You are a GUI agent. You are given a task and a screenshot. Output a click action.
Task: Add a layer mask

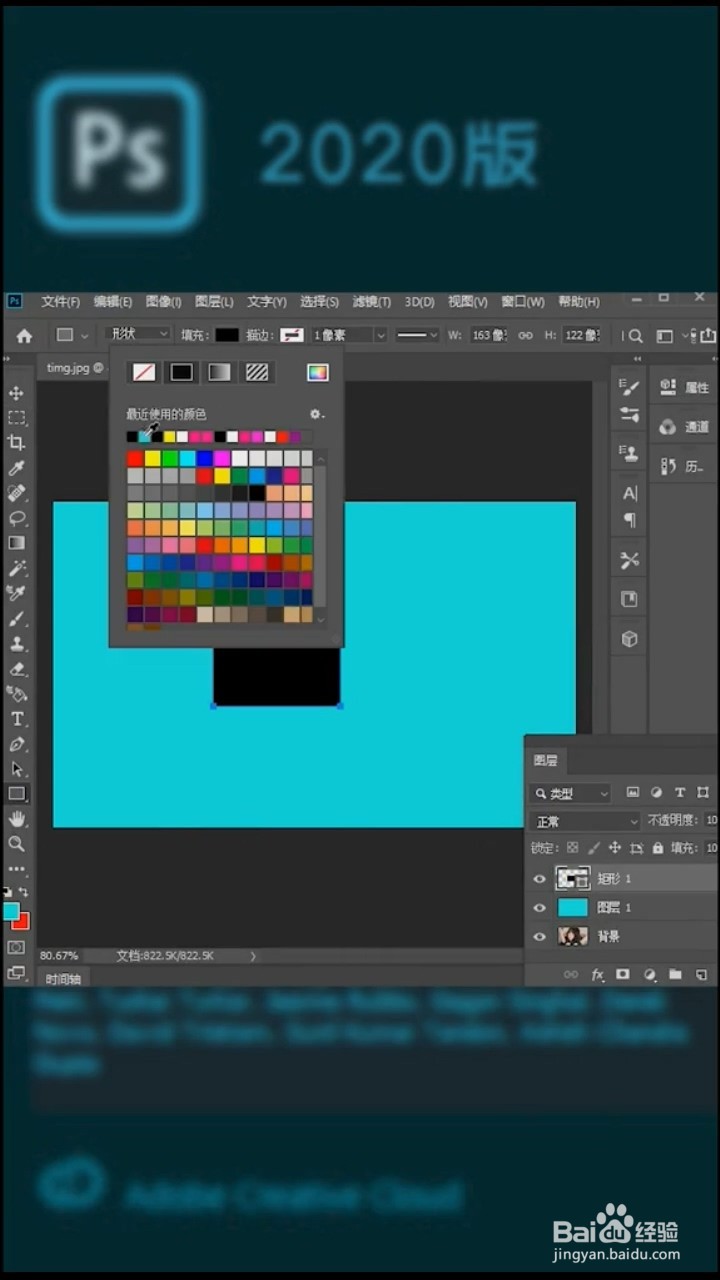623,974
